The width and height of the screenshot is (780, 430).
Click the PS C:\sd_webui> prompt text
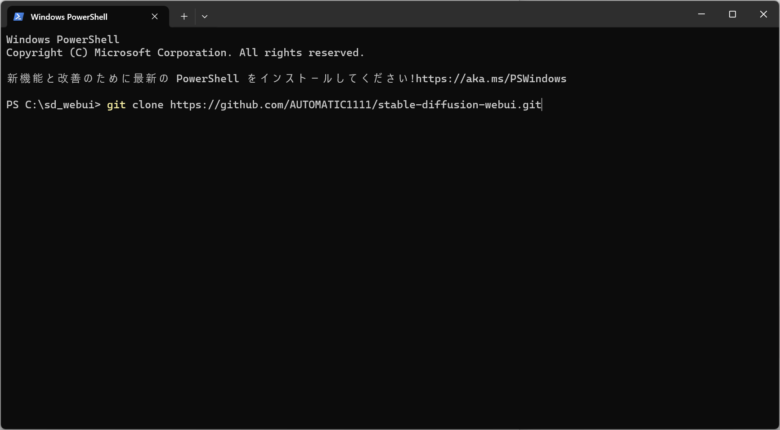[x=53, y=106]
